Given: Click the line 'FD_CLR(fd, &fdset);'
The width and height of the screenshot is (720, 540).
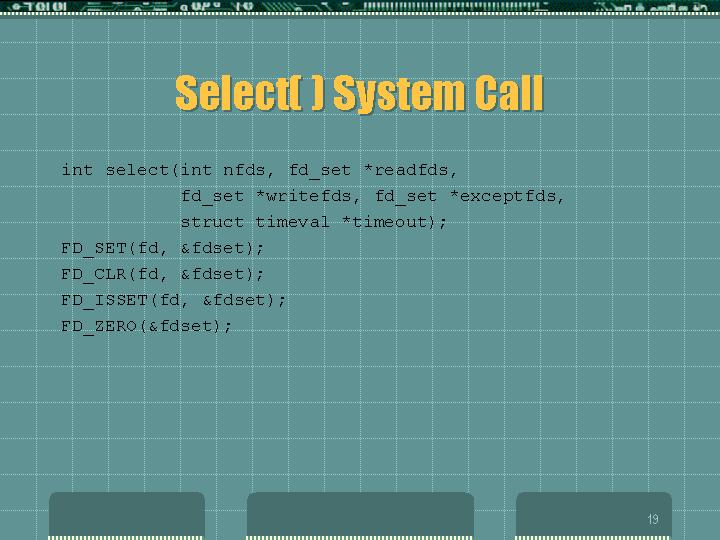Looking at the screenshot, I should click(x=163, y=274).
